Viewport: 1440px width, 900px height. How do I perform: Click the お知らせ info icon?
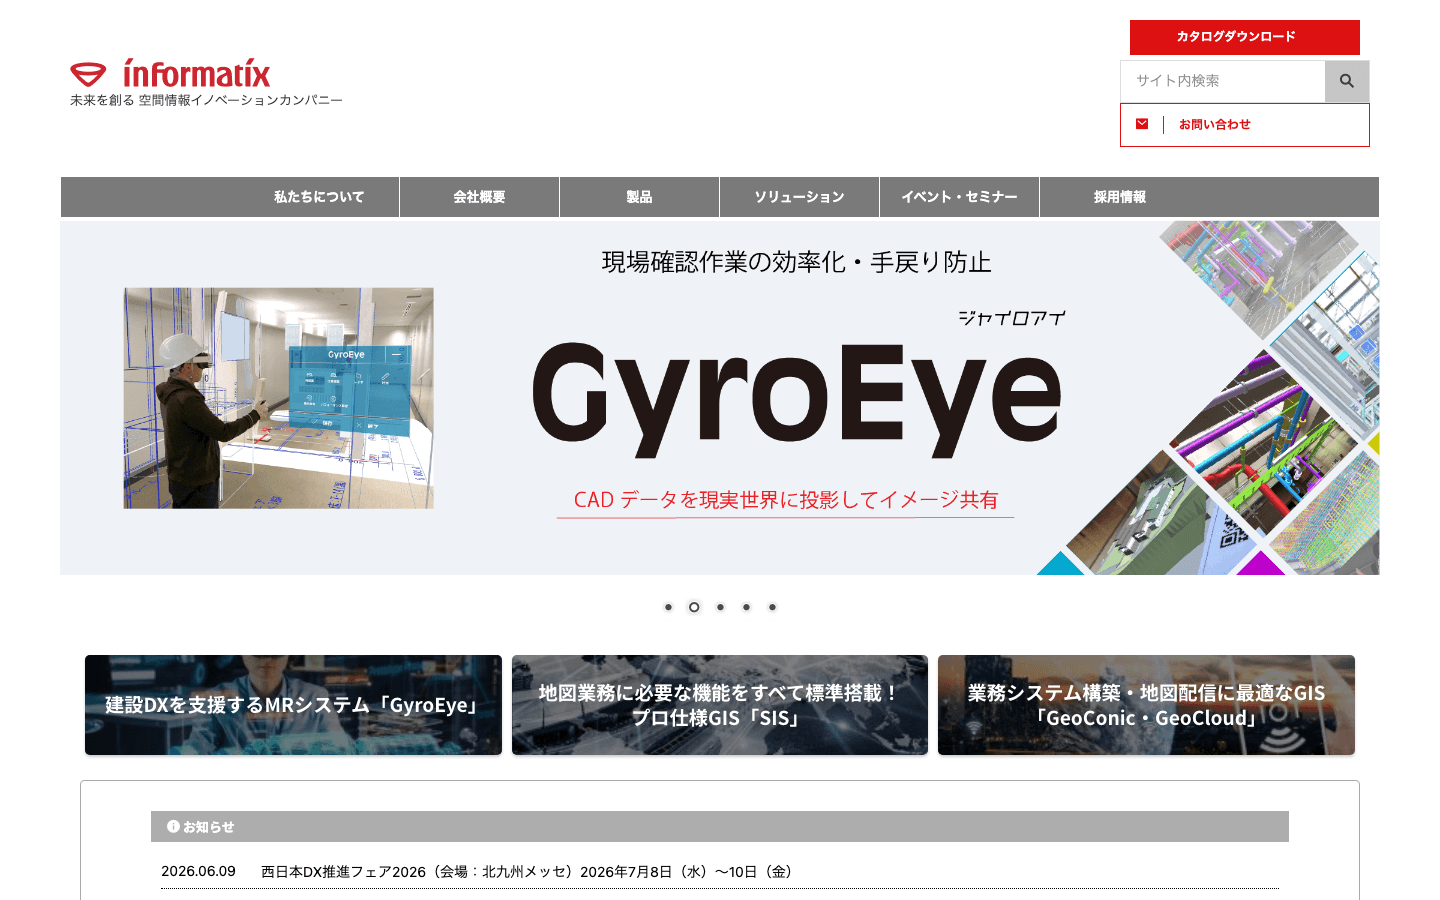tap(173, 826)
